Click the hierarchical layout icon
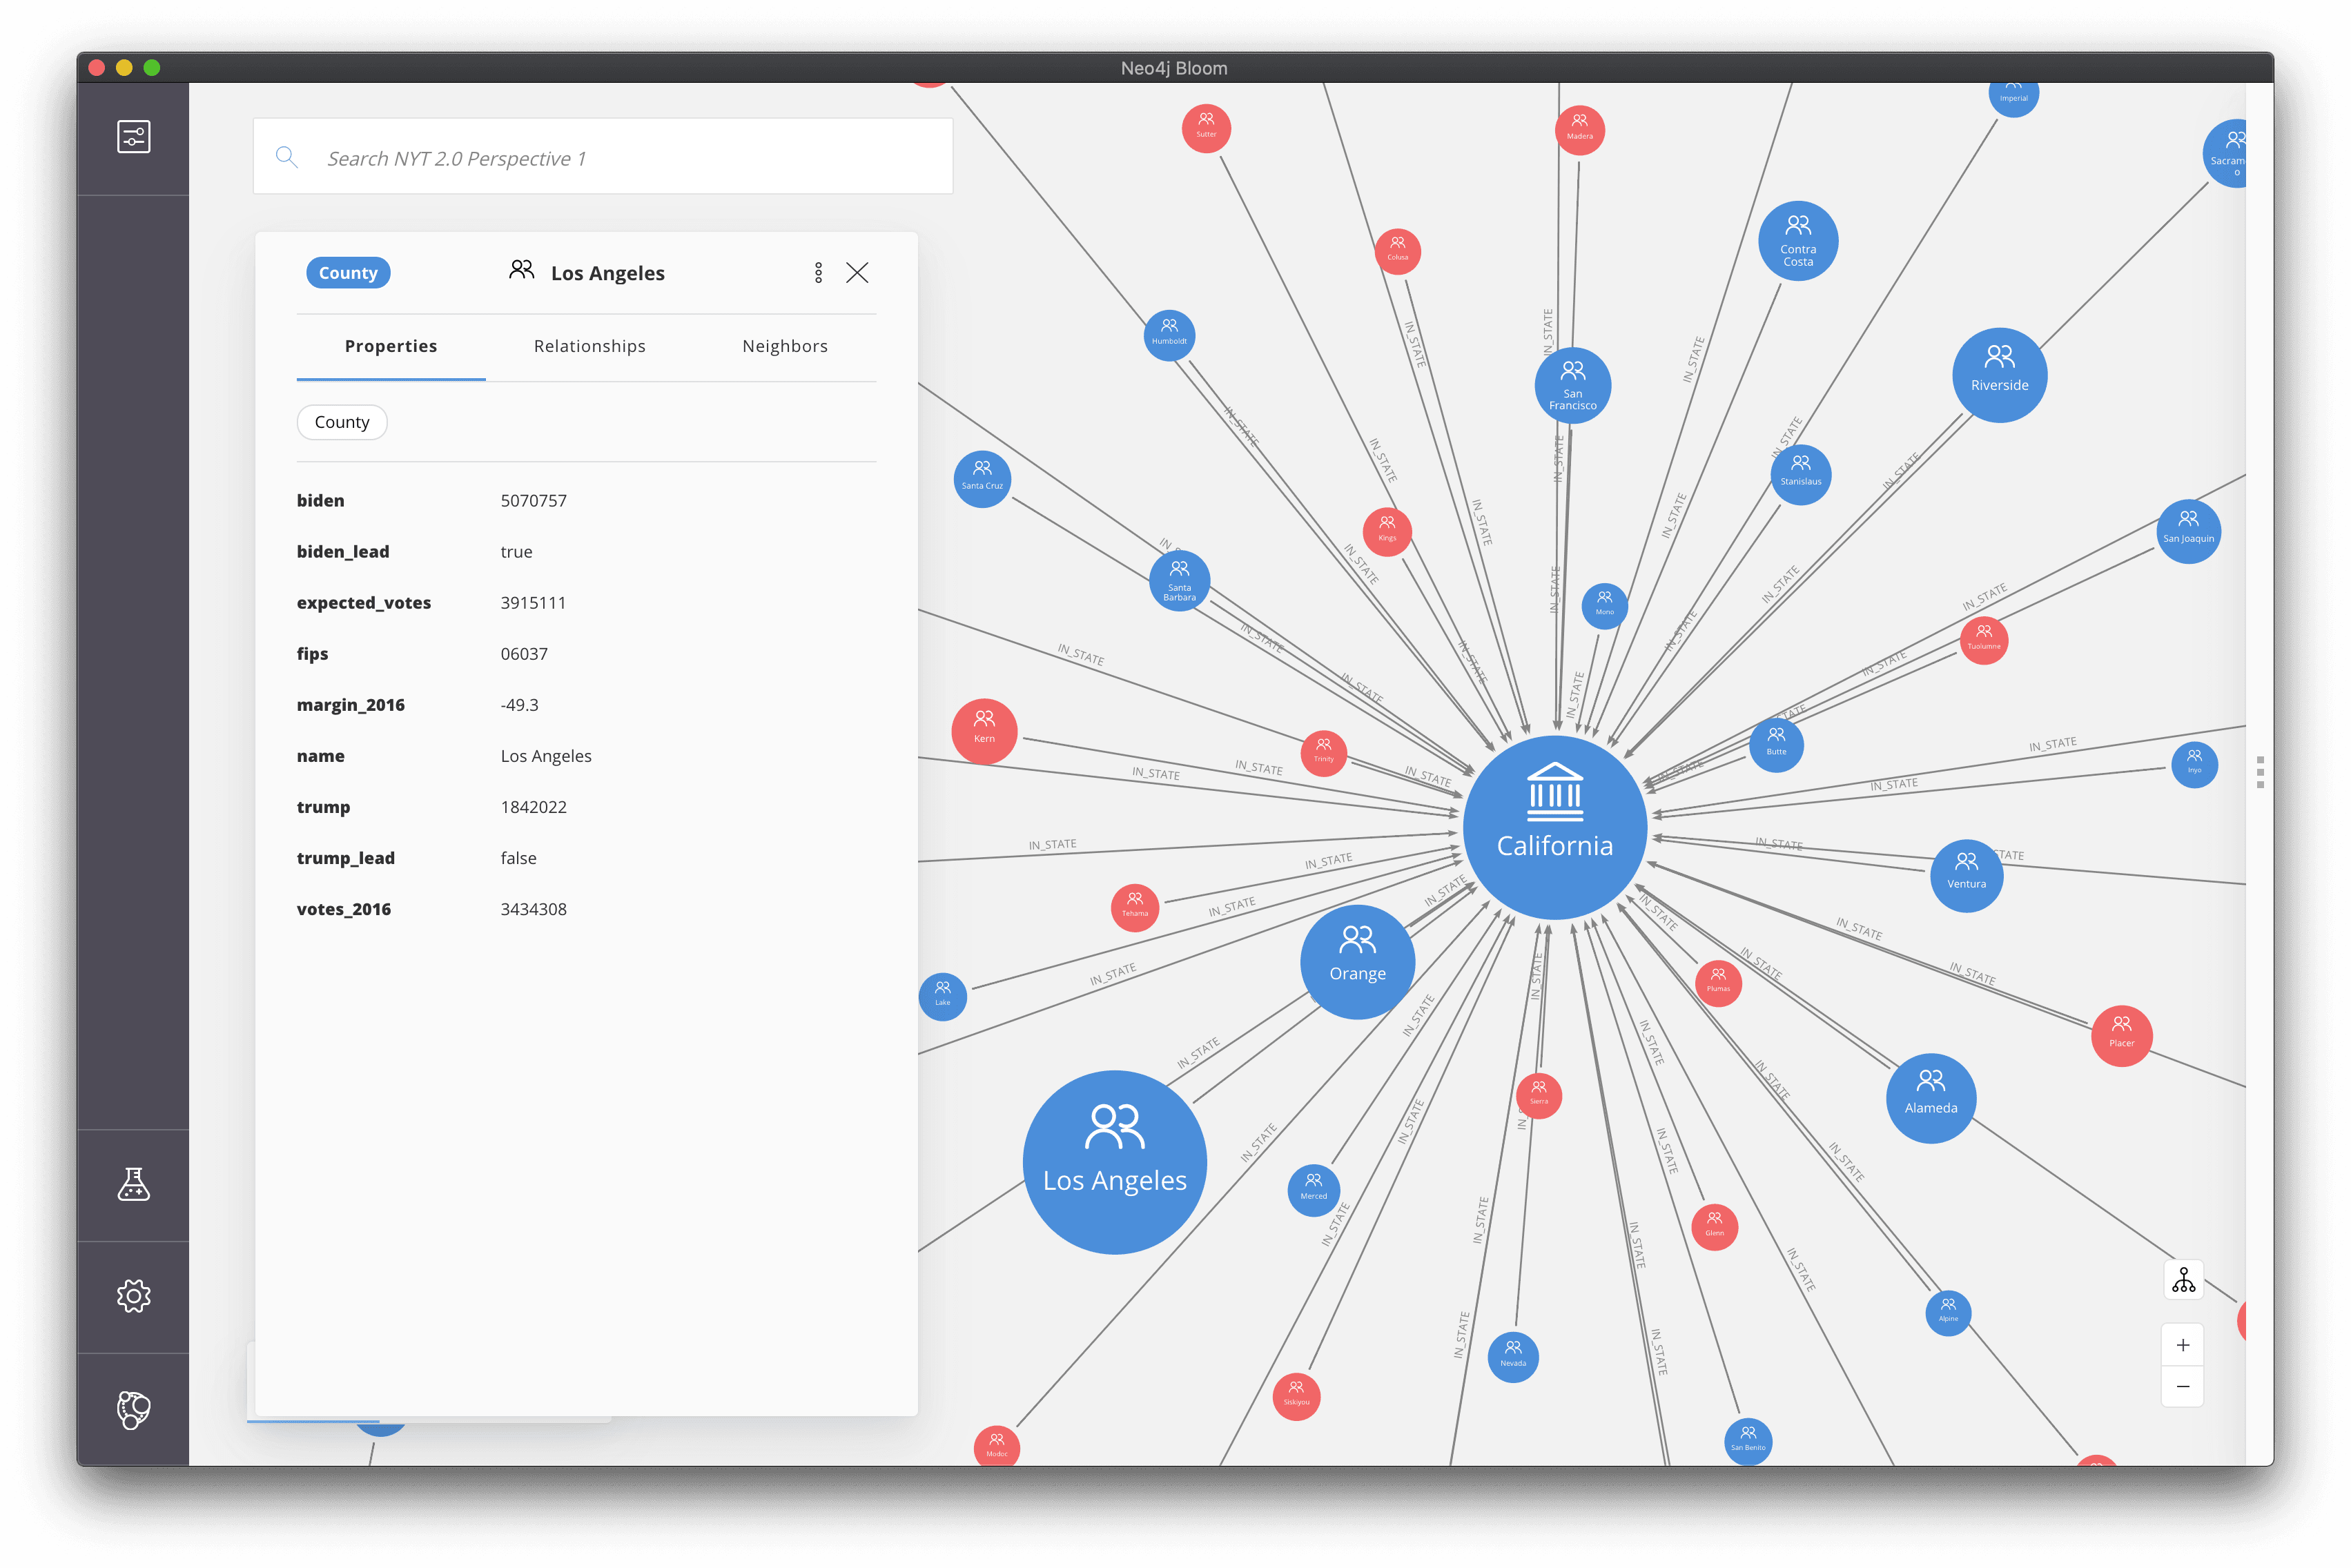Screen dimensions: 2351x1568 point(2183,1280)
